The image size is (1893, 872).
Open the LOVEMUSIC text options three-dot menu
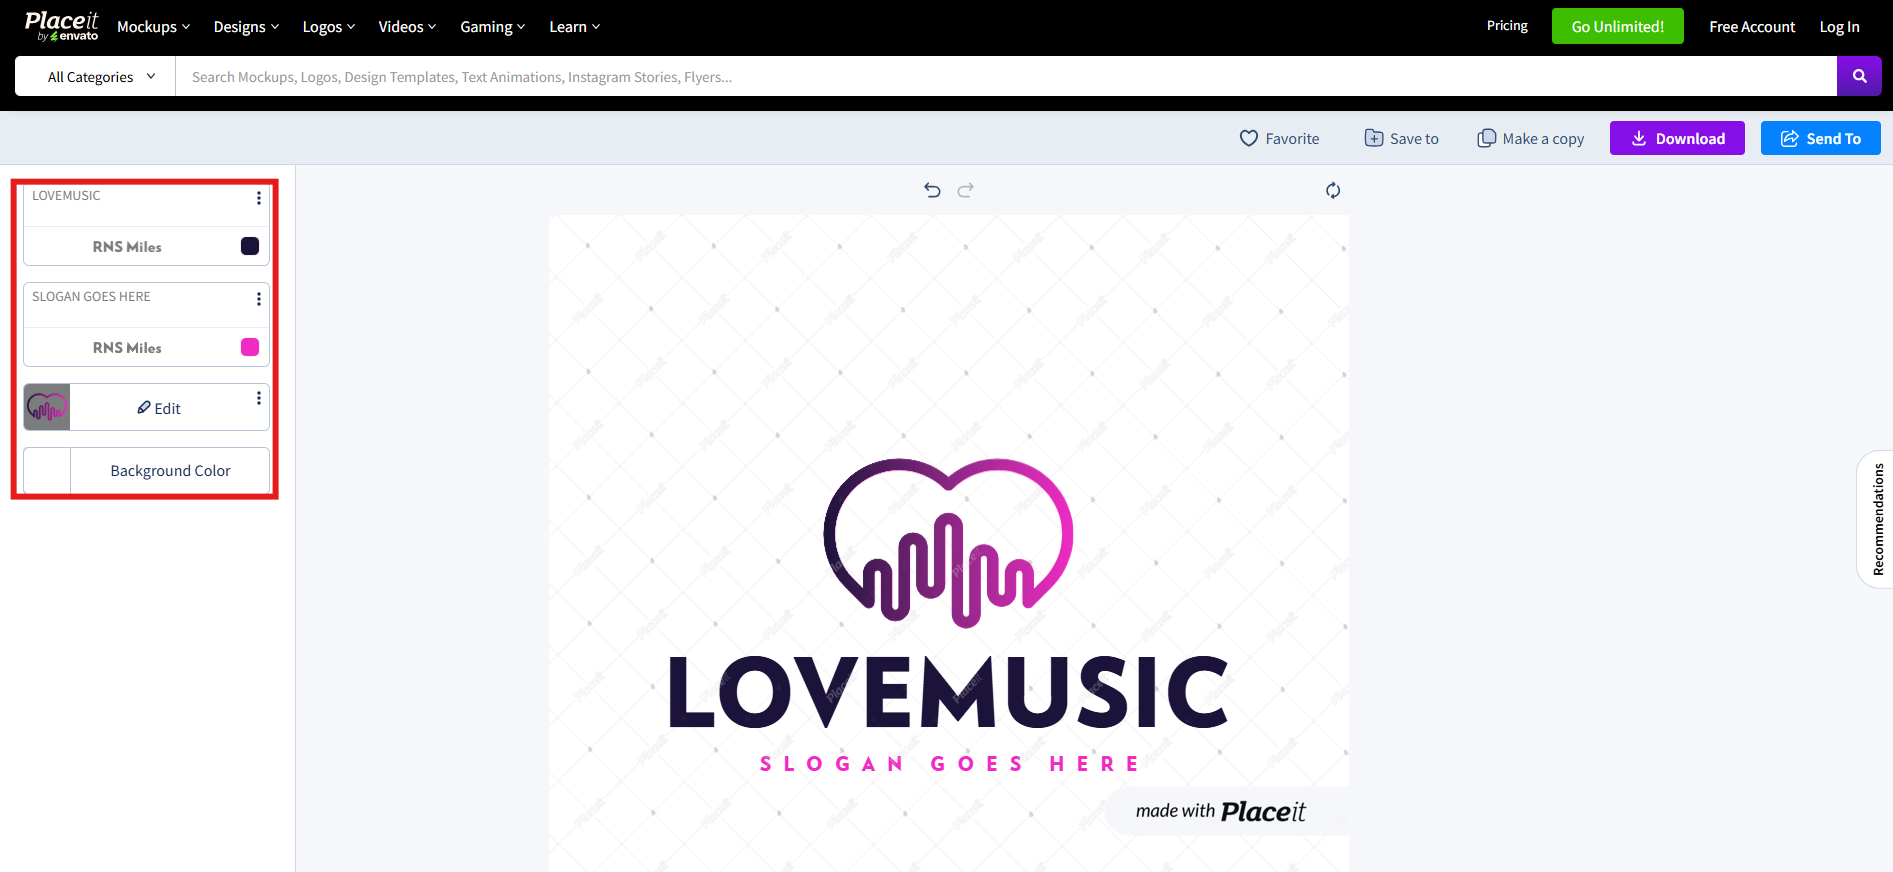pyautogui.click(x=259, y=198)
